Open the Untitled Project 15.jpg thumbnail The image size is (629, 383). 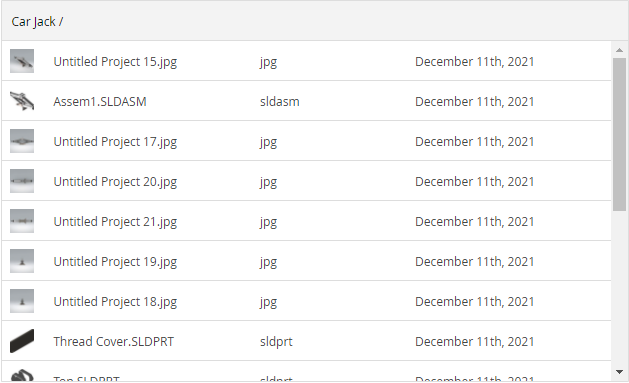tap(22, 61)
